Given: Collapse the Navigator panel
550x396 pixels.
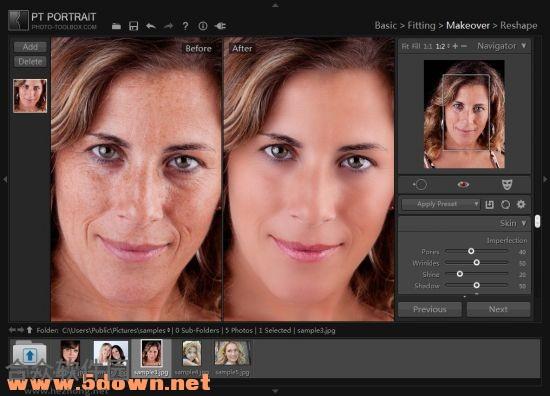Looking at the screenshot, I should 524,46.
